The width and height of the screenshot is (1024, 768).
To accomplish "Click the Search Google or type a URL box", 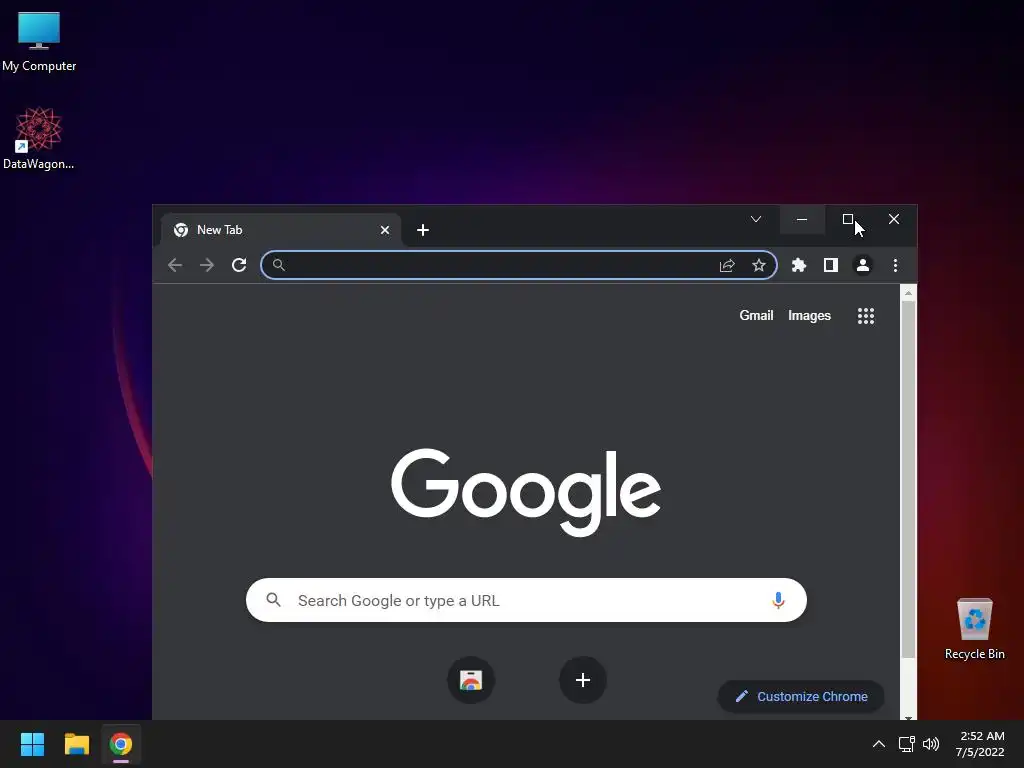I will 526,600.
